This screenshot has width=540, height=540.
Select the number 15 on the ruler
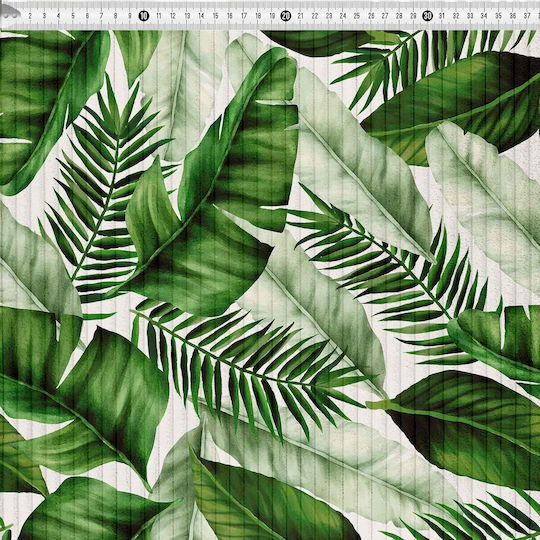pos(215,16)
